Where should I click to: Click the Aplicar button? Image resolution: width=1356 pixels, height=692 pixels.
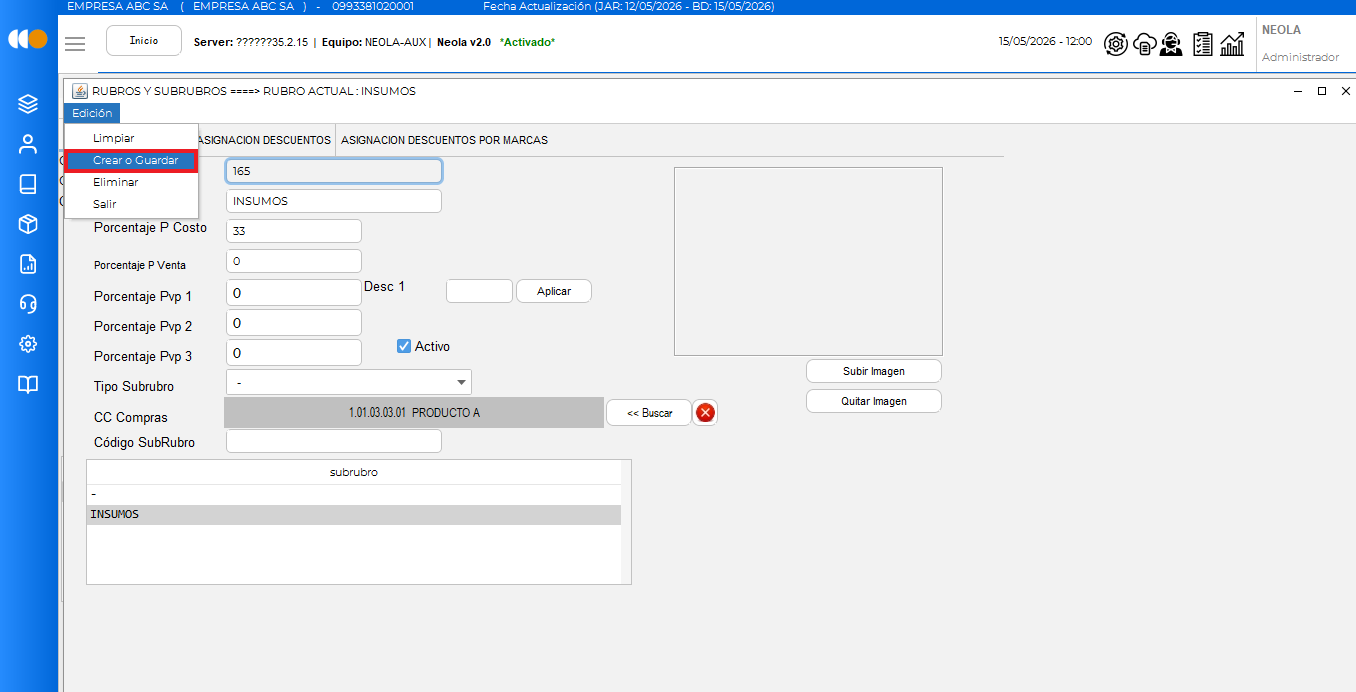coord(554,291)
